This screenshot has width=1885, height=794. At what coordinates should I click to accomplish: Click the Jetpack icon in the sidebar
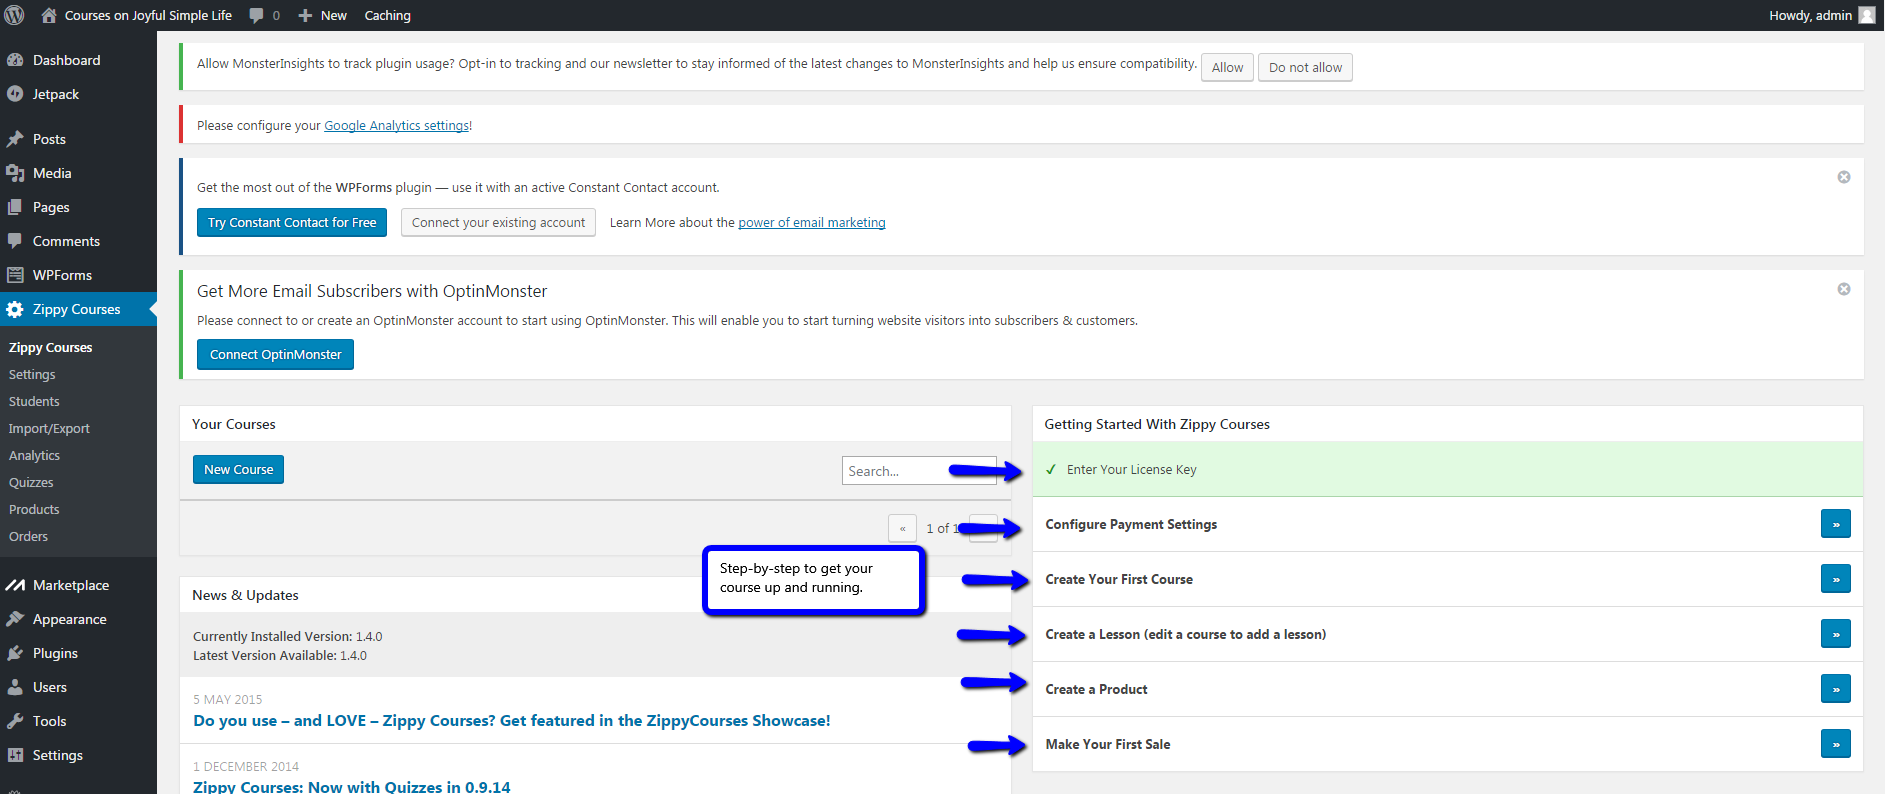click(x=15, y=94)
